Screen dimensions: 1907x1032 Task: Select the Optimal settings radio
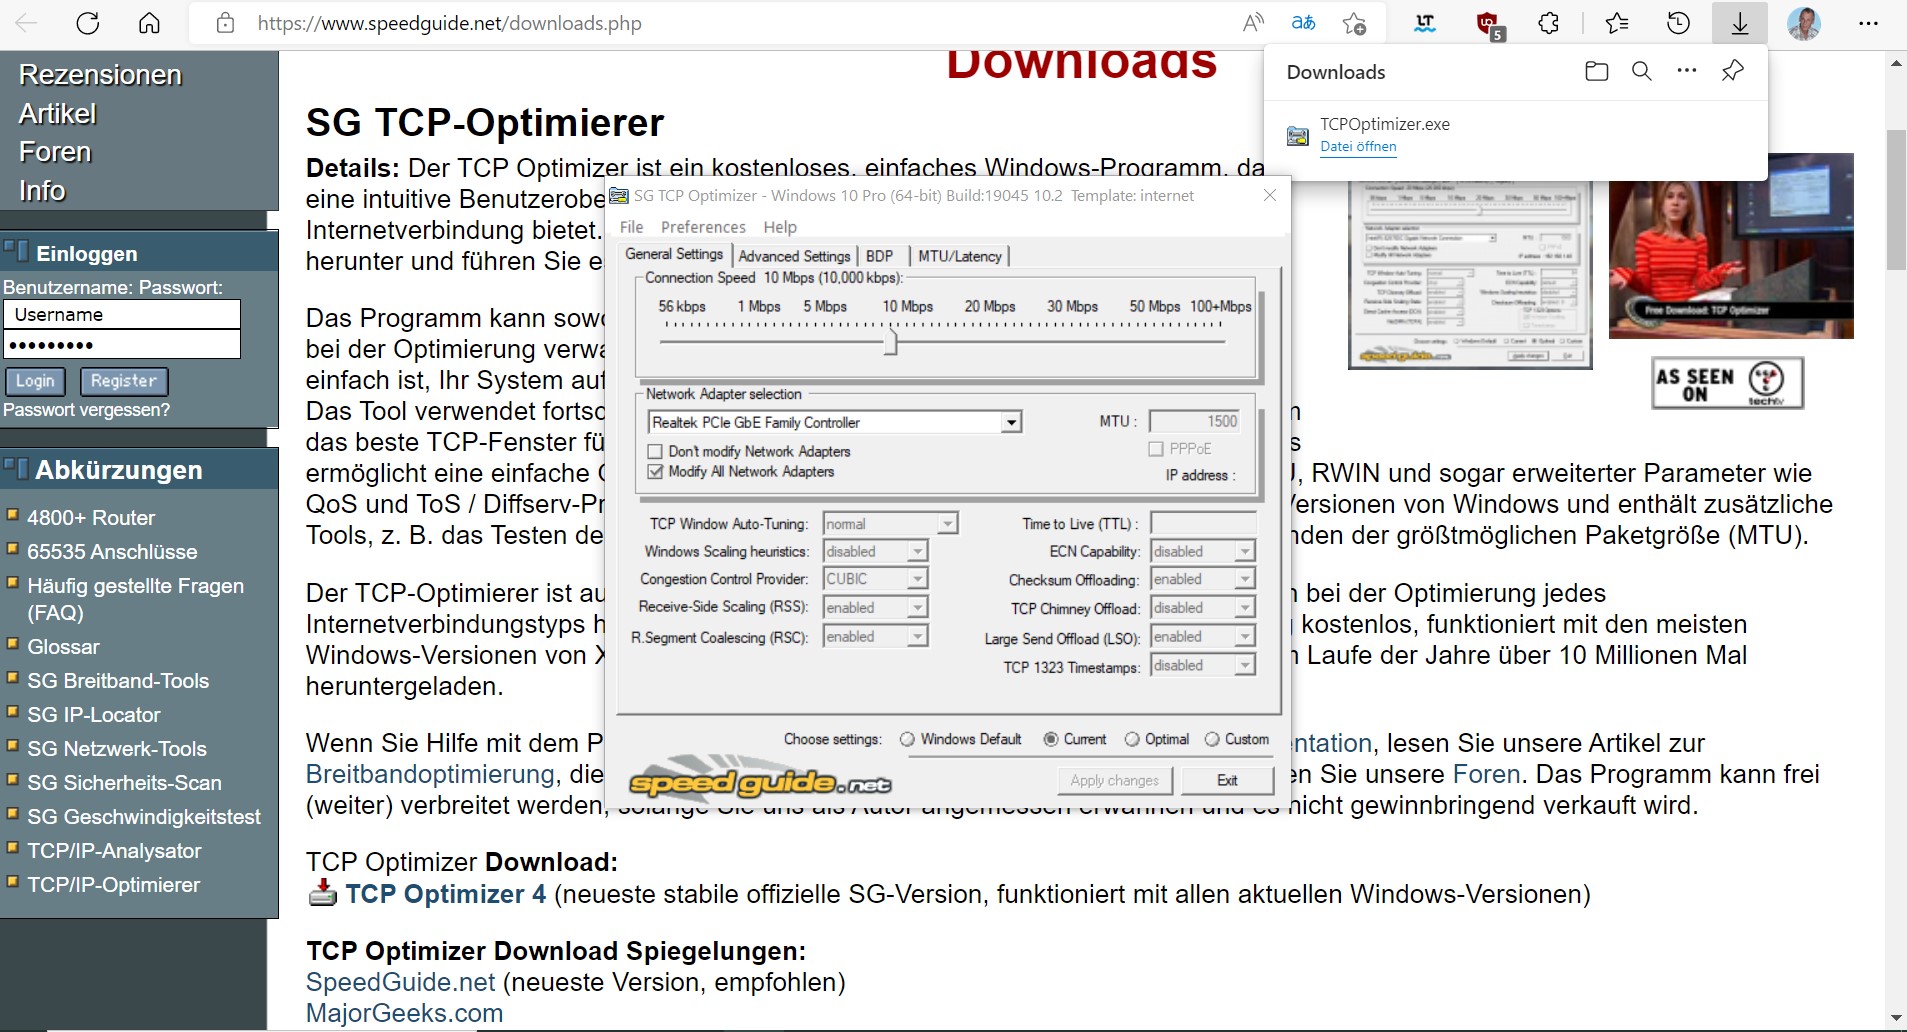click(1132, 739)
